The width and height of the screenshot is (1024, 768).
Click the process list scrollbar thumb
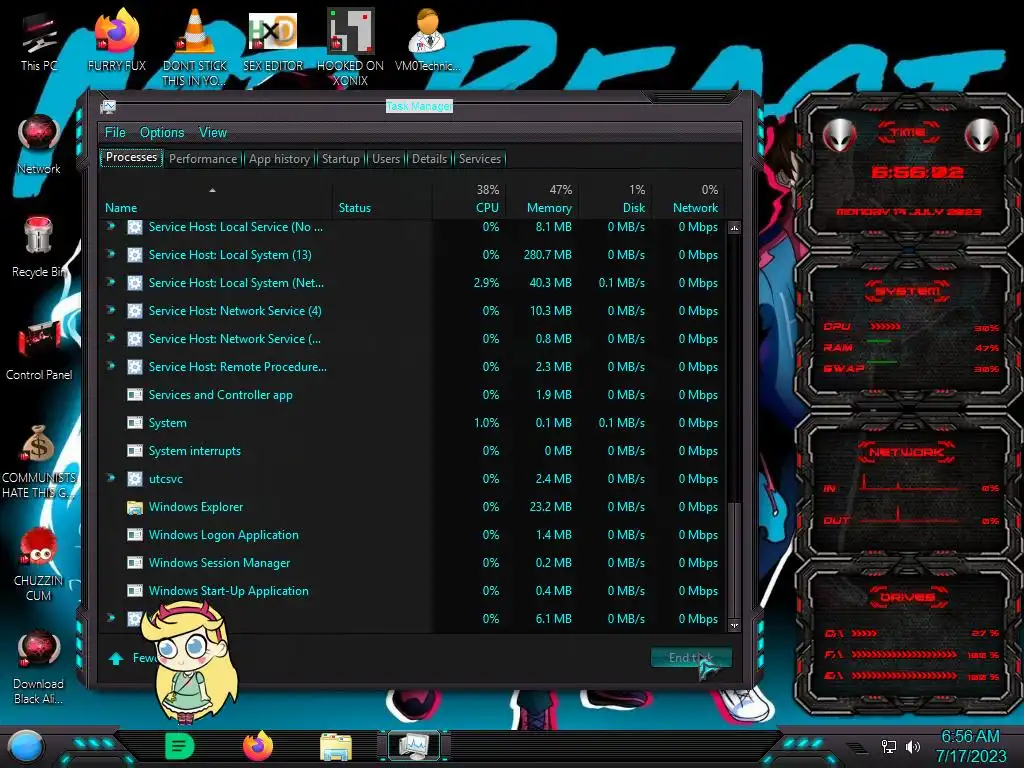734,559
